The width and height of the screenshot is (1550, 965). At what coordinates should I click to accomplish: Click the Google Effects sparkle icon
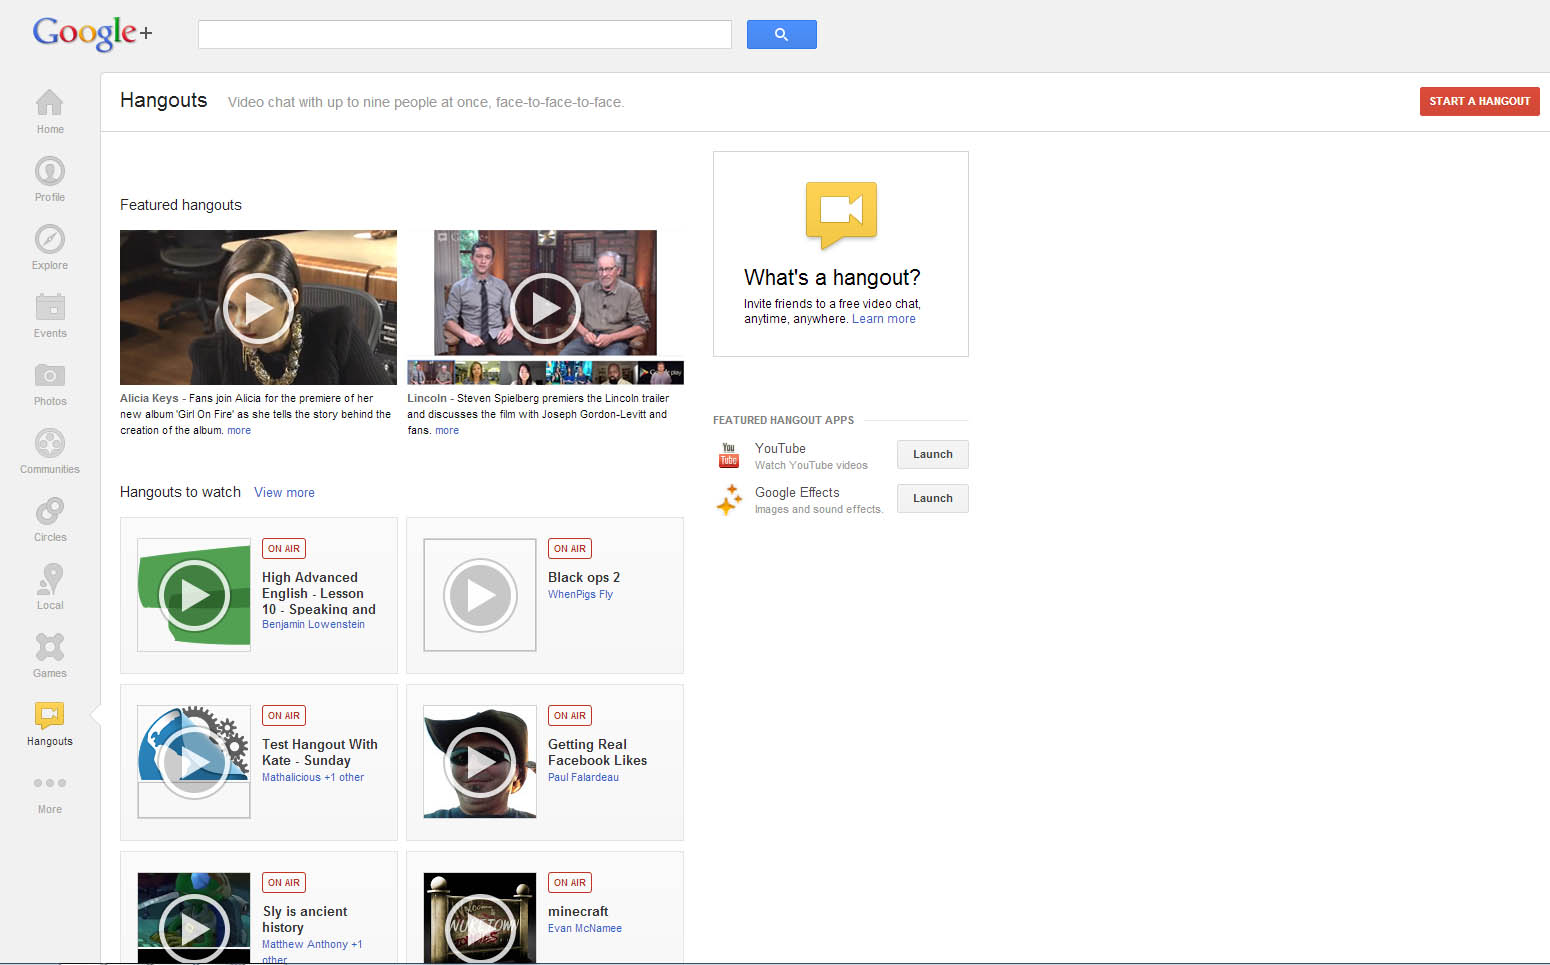[x=729, y=499]
